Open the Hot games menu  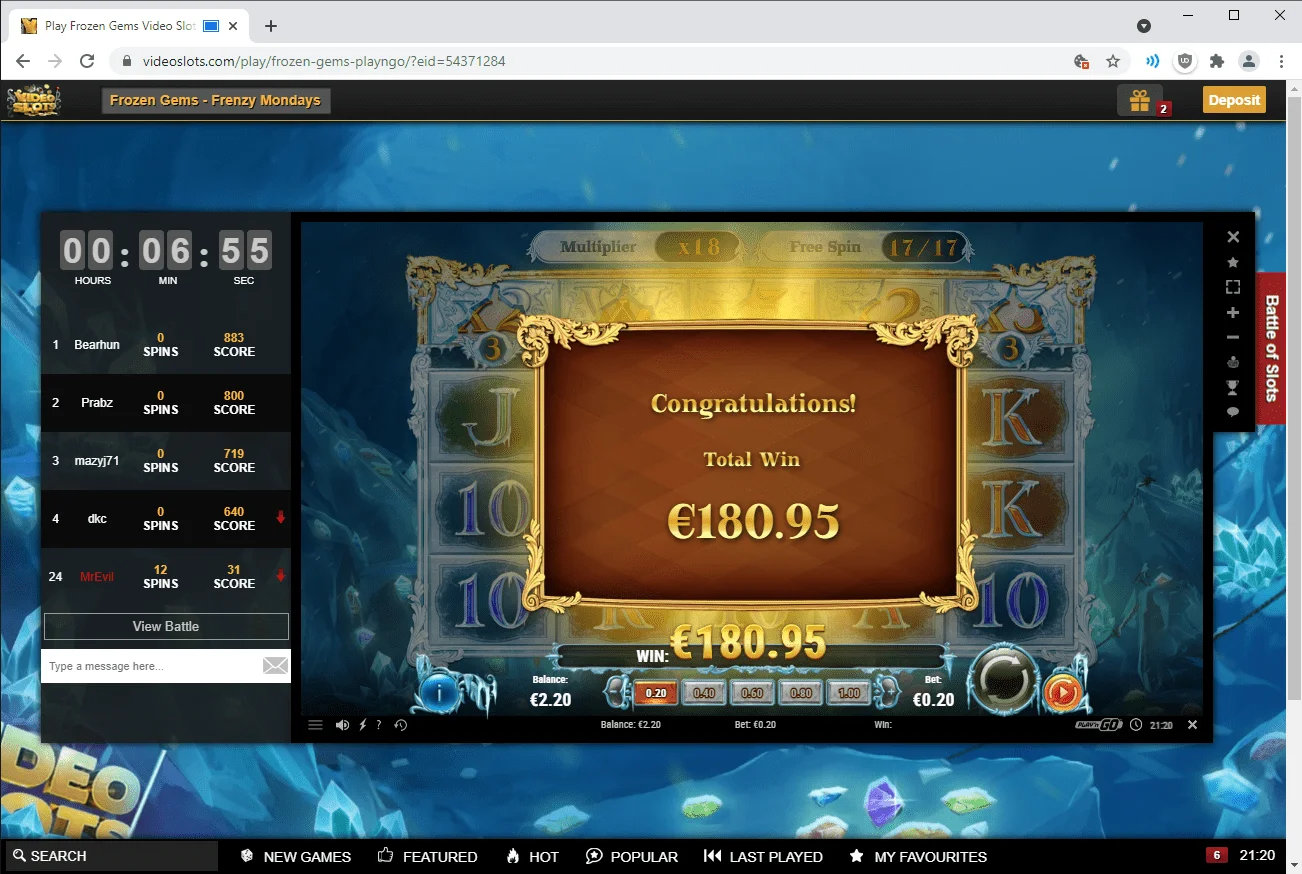tap(532, 856)
